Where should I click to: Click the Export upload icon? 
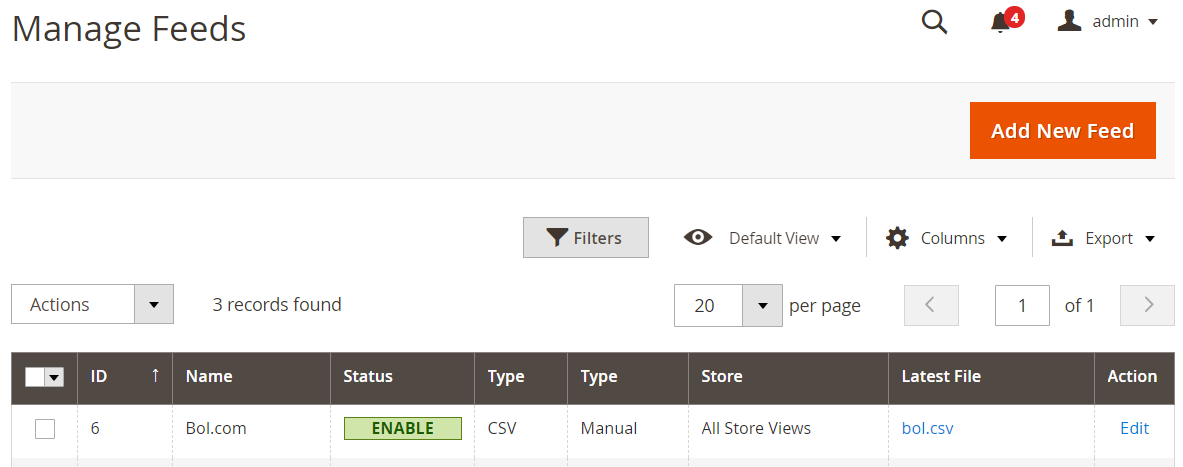click(x=1062, y=238)
